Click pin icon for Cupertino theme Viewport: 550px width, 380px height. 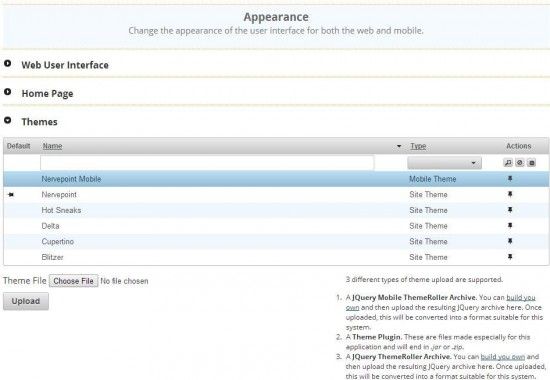coord(510,241)
